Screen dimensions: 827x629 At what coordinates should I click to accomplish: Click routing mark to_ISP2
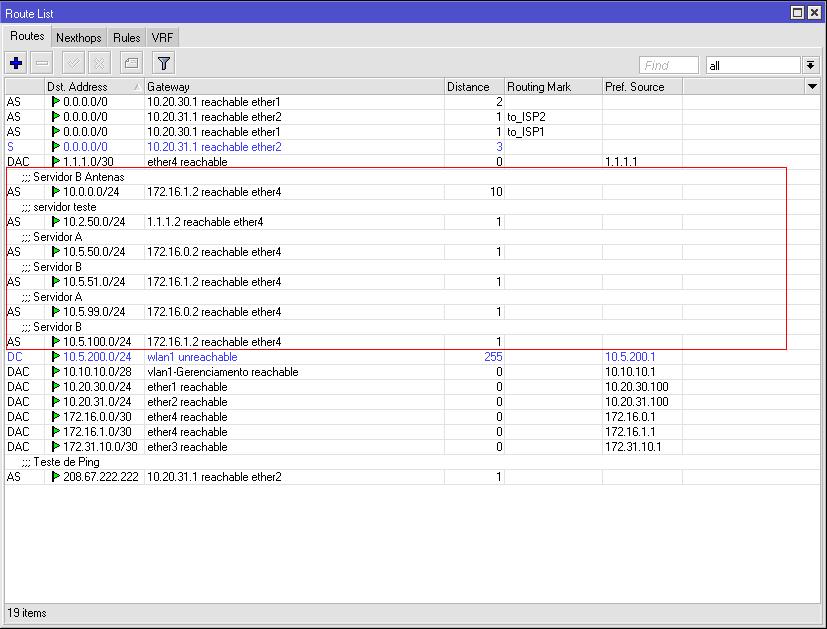(526, 117)
